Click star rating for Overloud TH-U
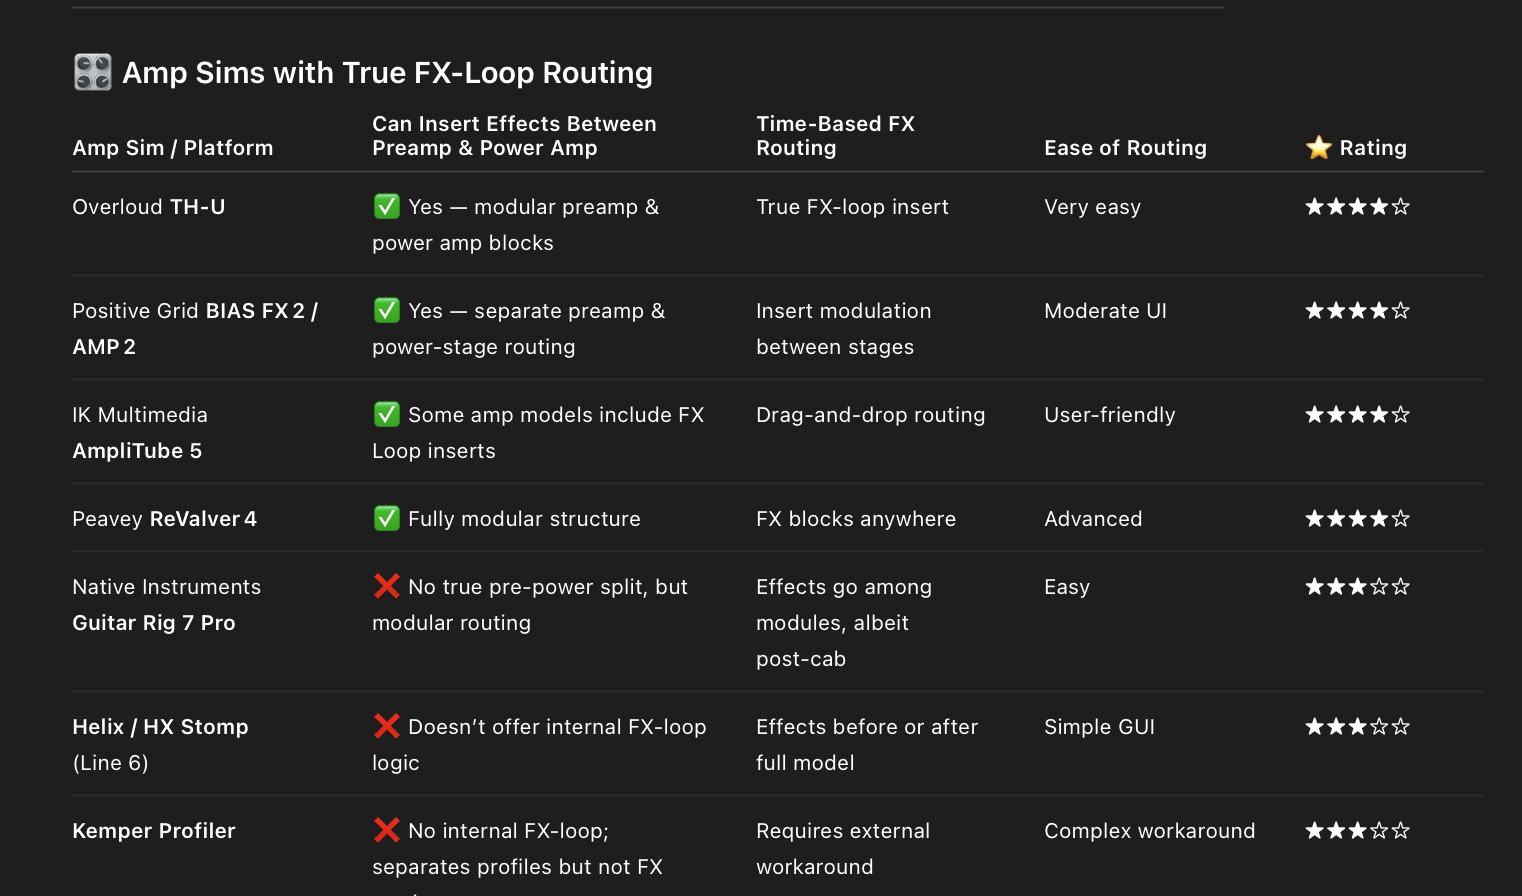 (1357, 207)
